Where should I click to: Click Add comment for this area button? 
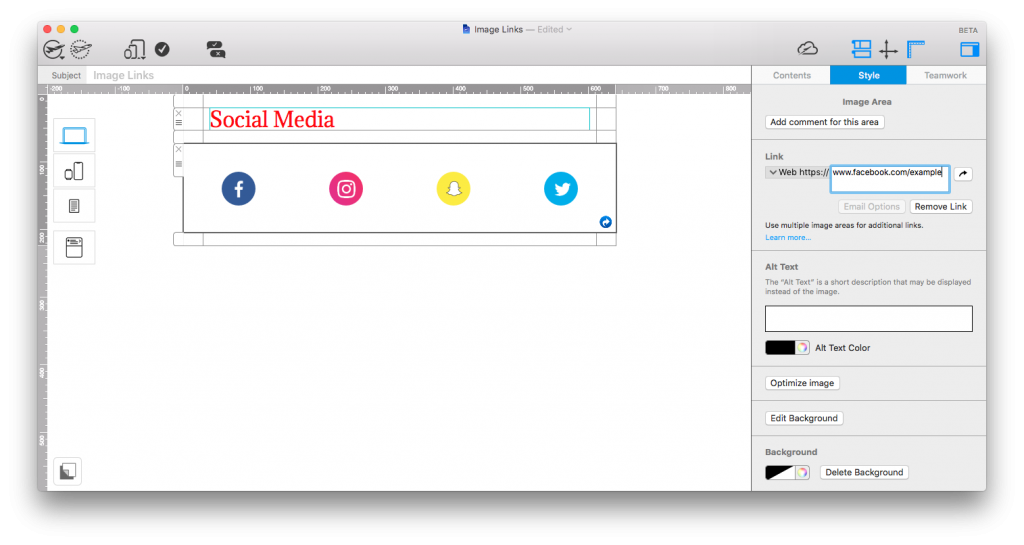(x=824, y=122)
